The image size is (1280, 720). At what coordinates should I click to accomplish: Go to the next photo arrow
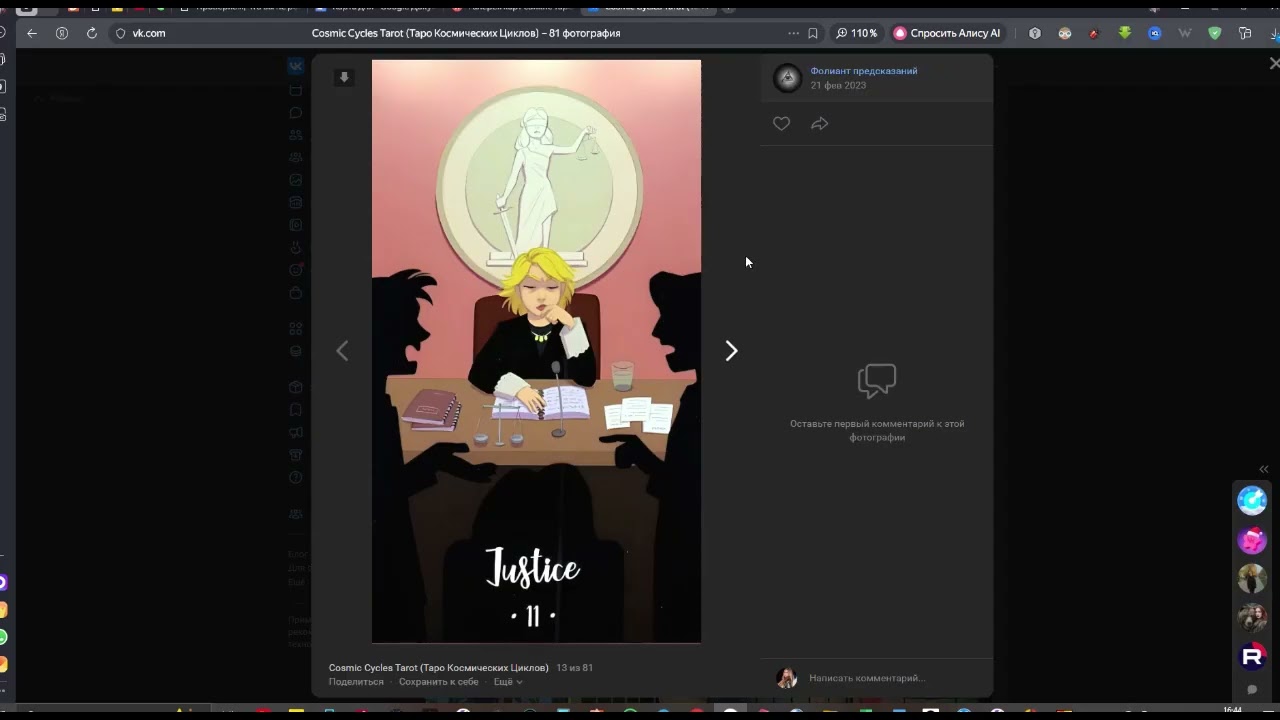tap(731, 351)
